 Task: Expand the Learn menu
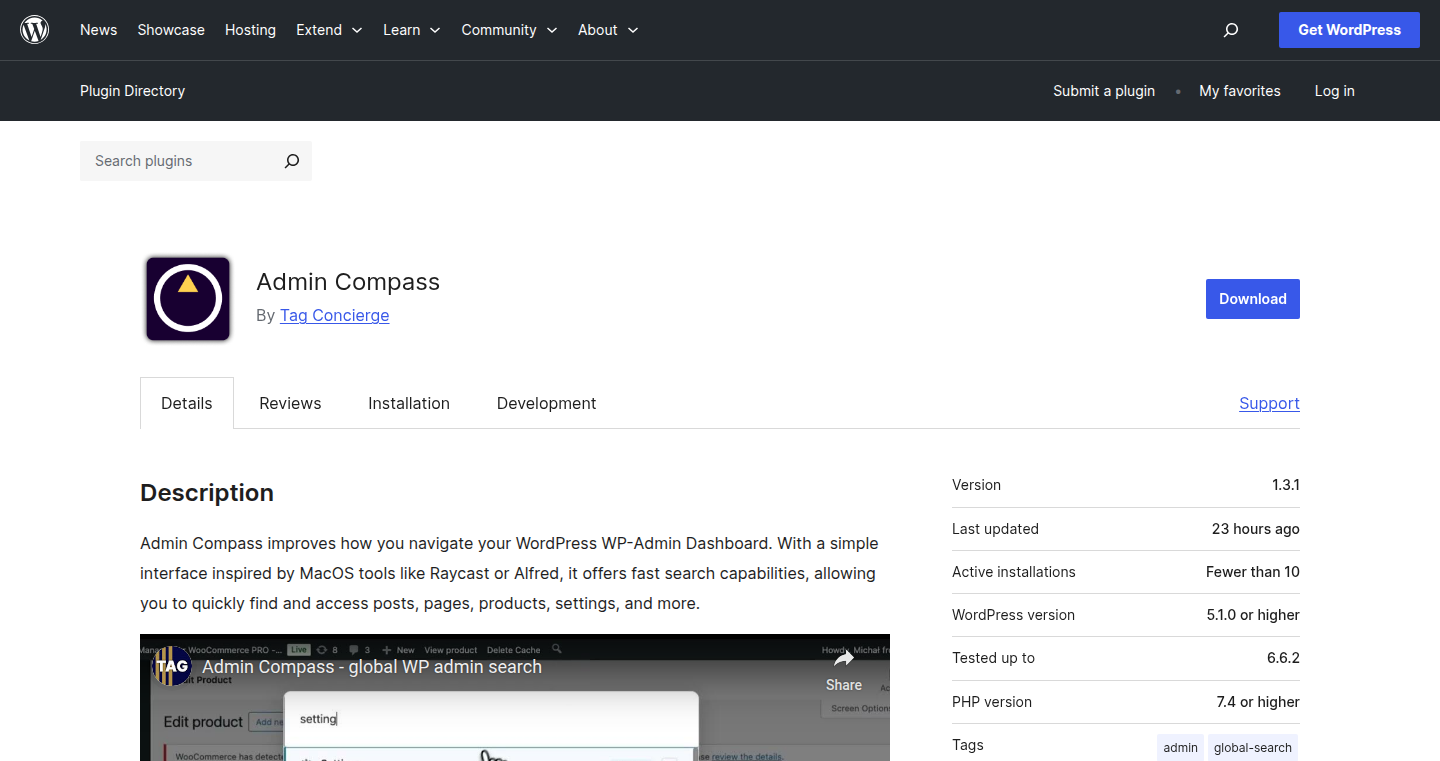[411, 30]
